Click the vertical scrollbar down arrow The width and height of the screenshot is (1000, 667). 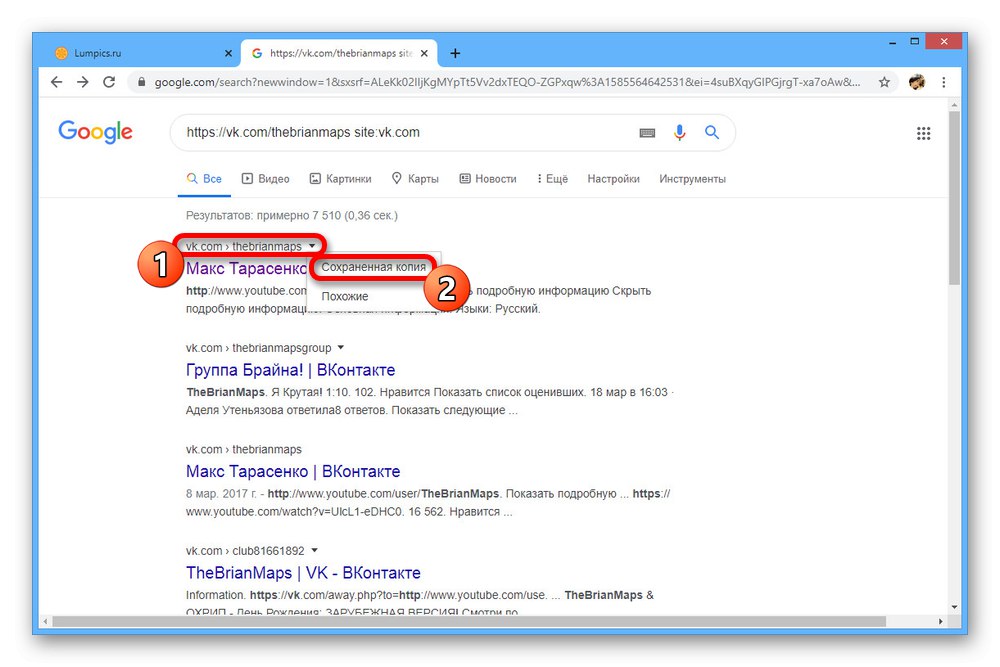click(x=954, y=607)
